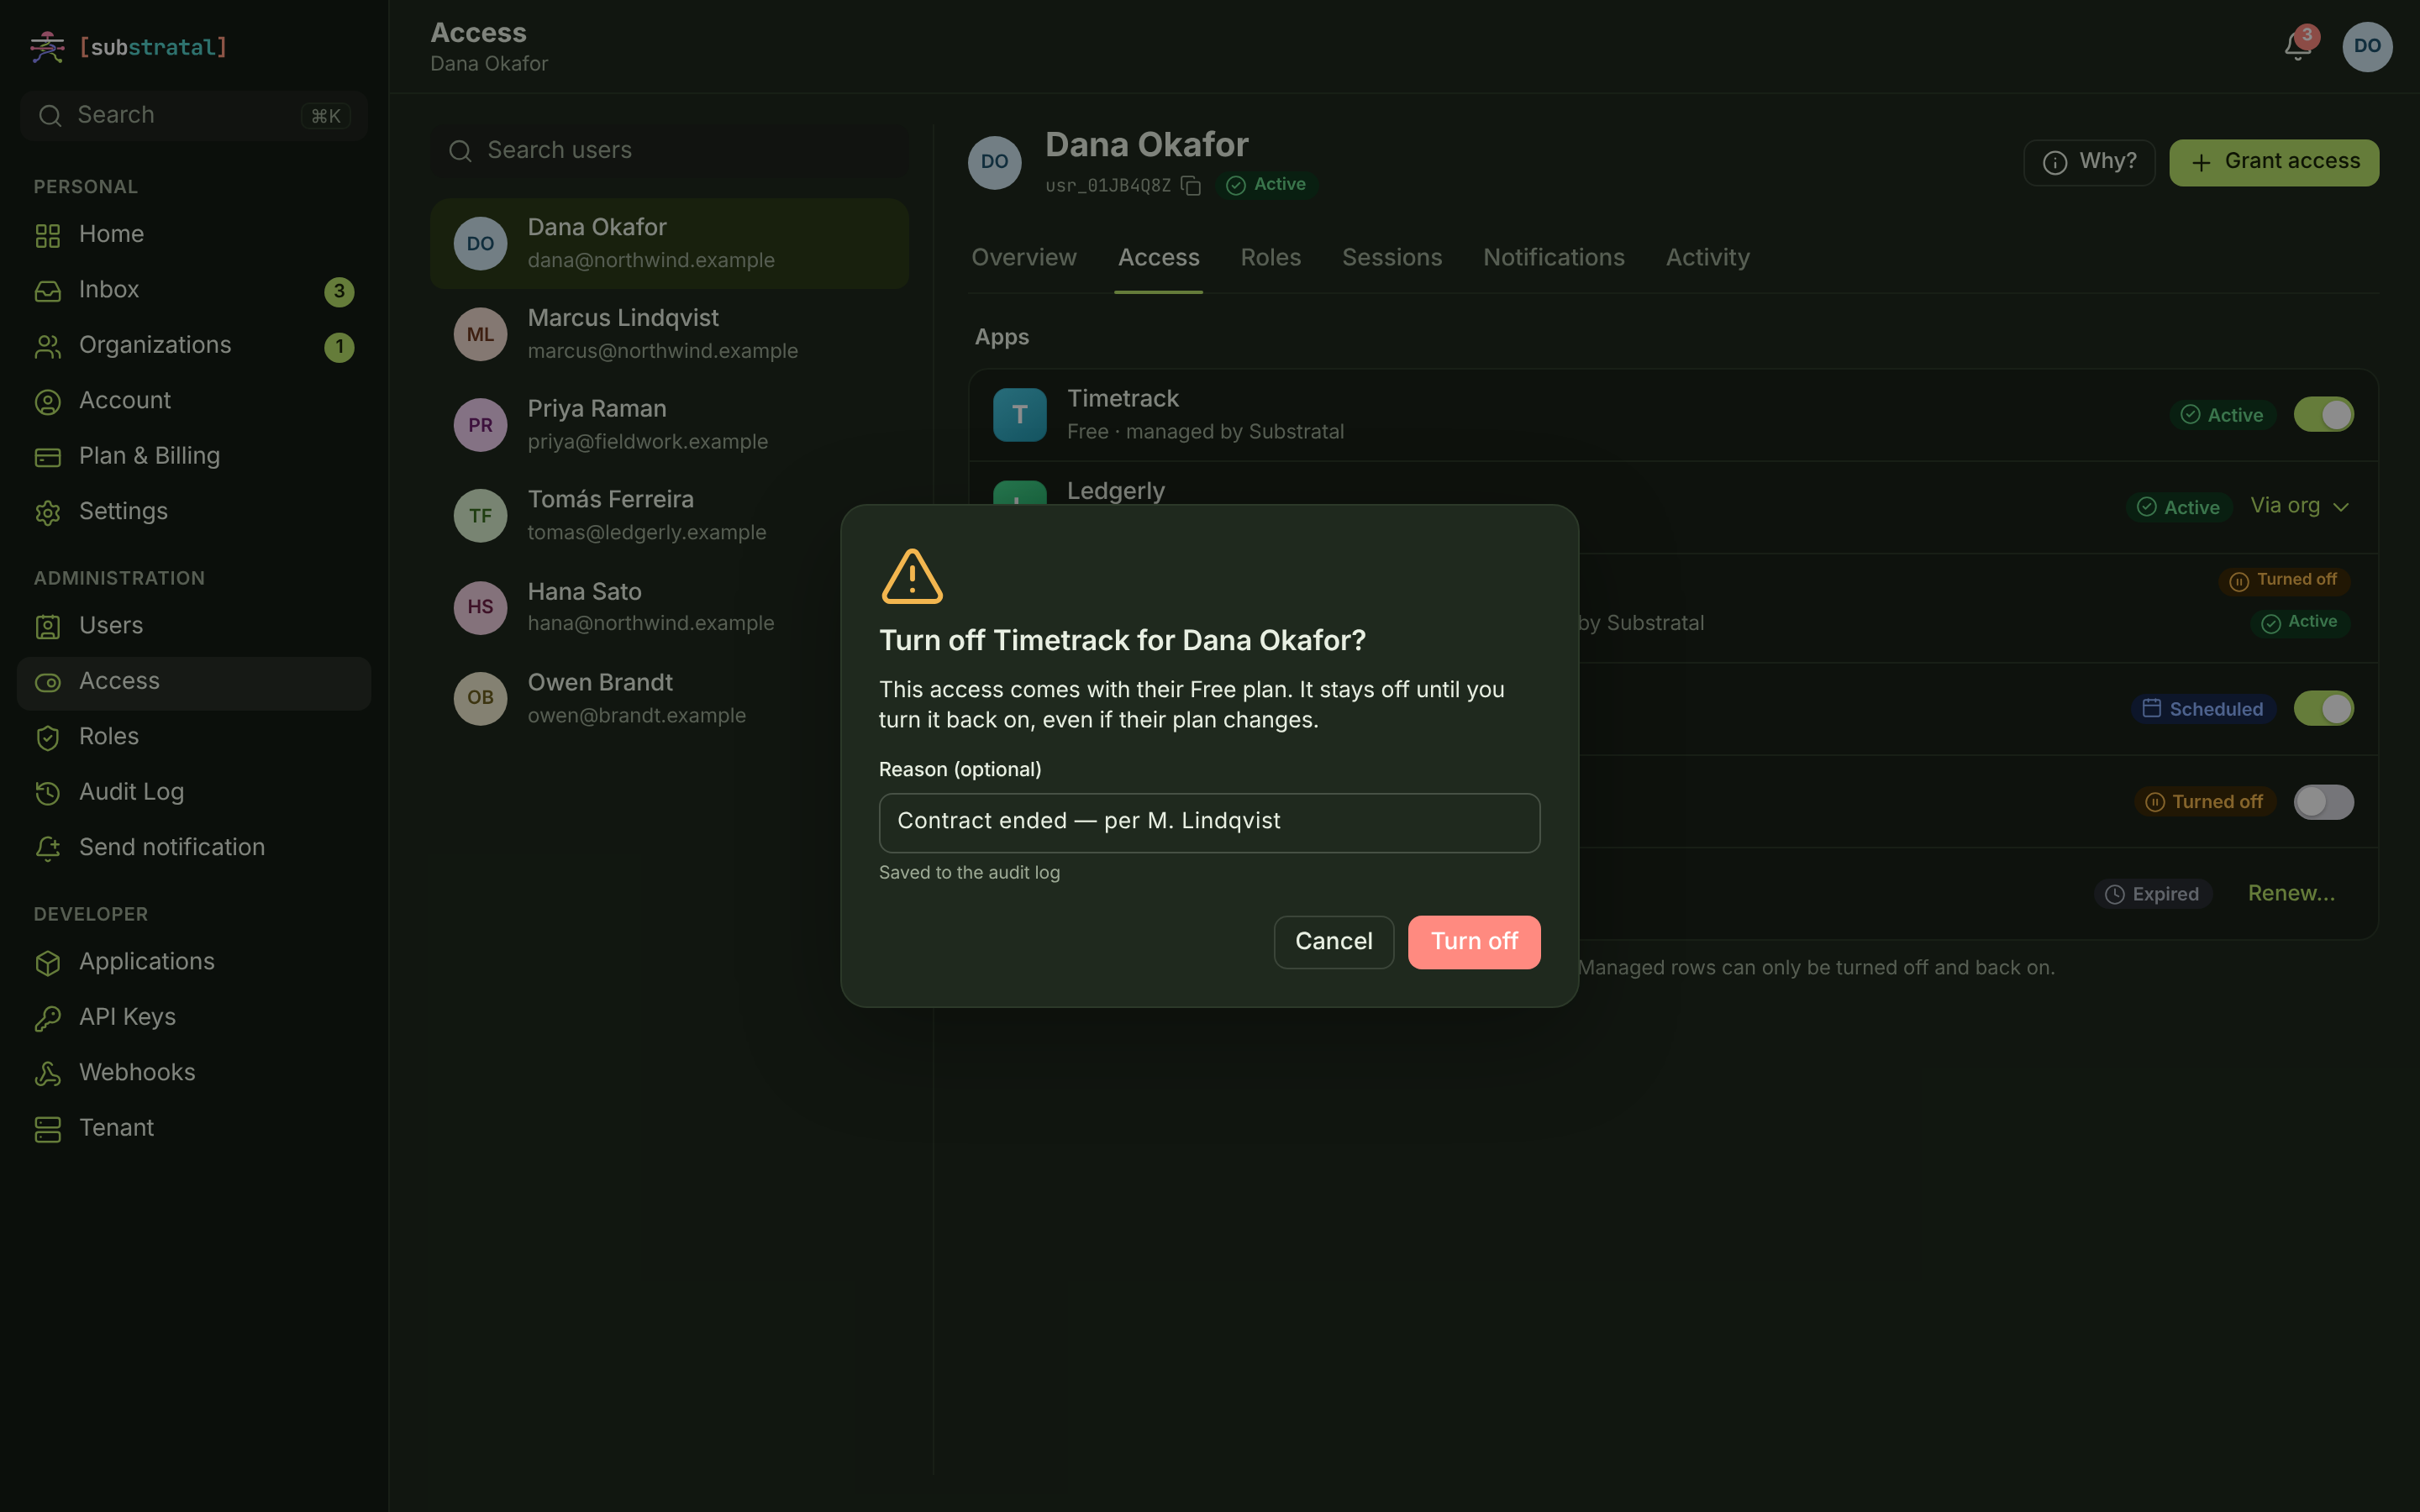Screen dimensions: 2420x1512
Task: Switch to the Notifications tab
Action: point(1553,258)
